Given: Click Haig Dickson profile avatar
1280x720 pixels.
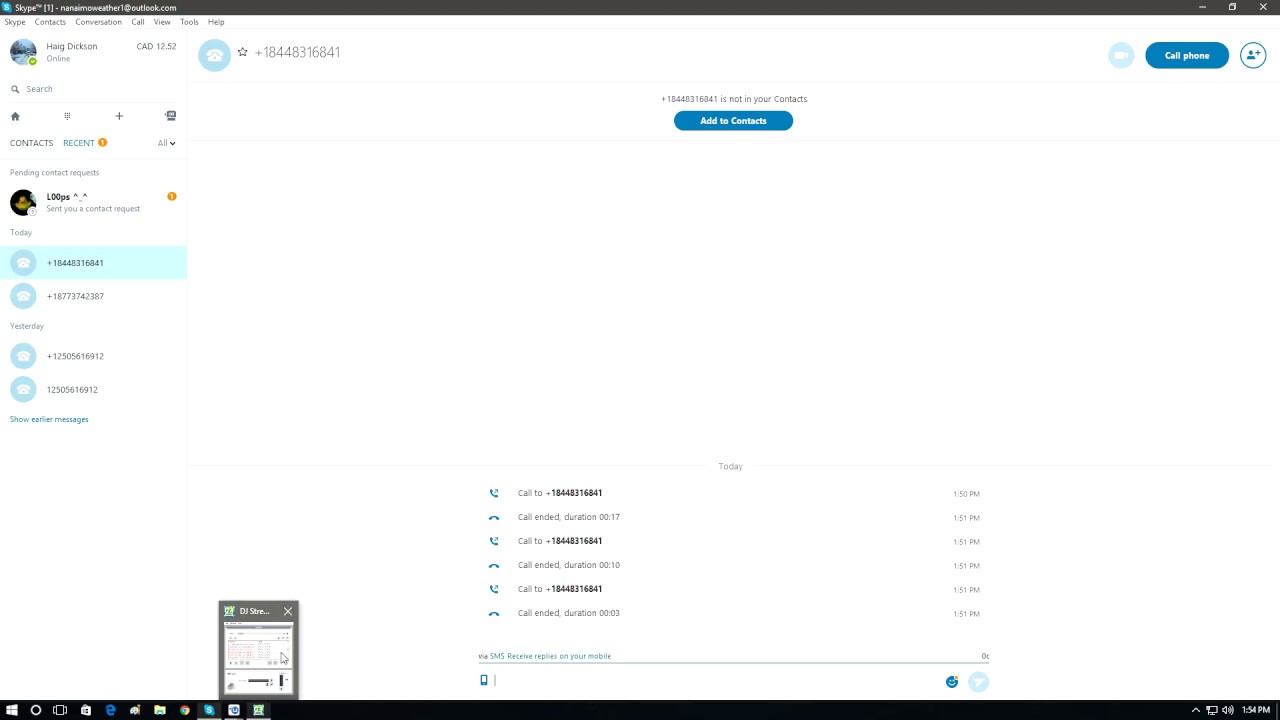Looking at the screenshot, I should [23, 52].
